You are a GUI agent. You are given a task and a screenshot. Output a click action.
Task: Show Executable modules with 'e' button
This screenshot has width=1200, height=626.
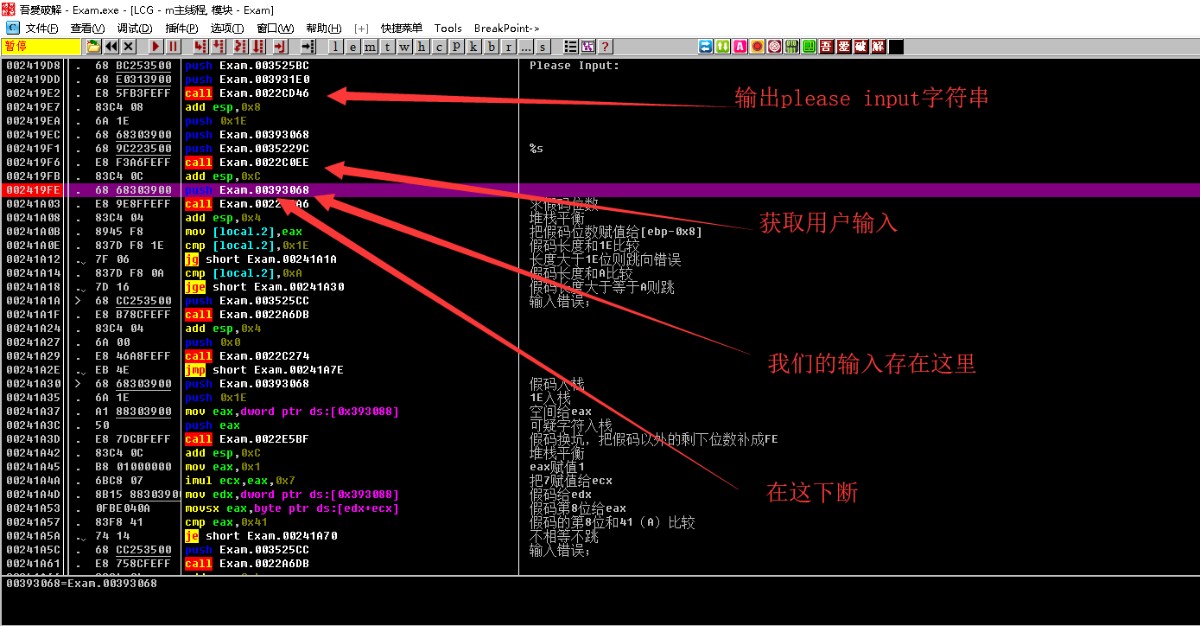point(353,46)
